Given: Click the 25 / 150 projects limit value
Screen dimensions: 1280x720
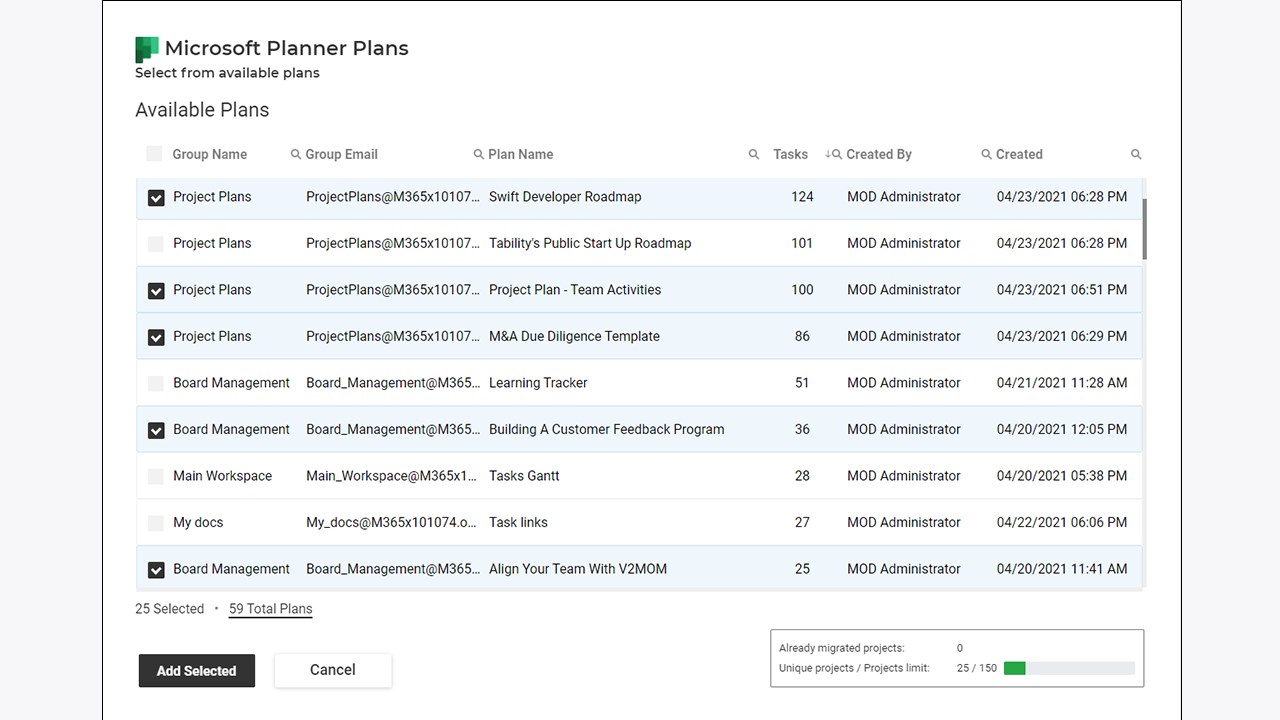Looking at the screenshot, I should 977,668.
